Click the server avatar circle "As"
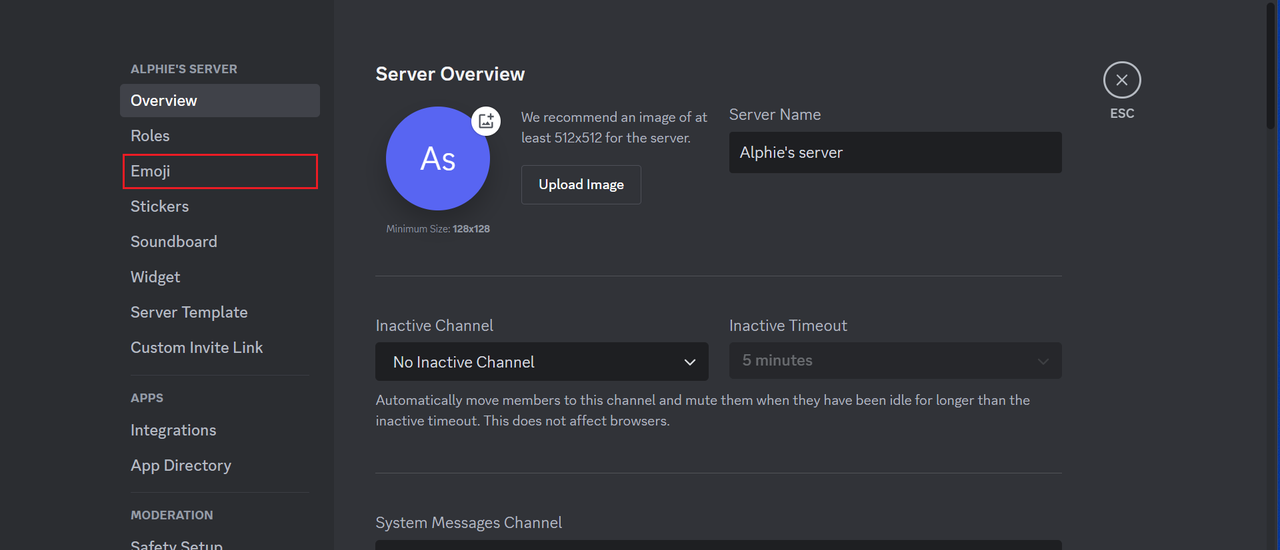This screenshot has height=550, width=1280. click(438, 158)
